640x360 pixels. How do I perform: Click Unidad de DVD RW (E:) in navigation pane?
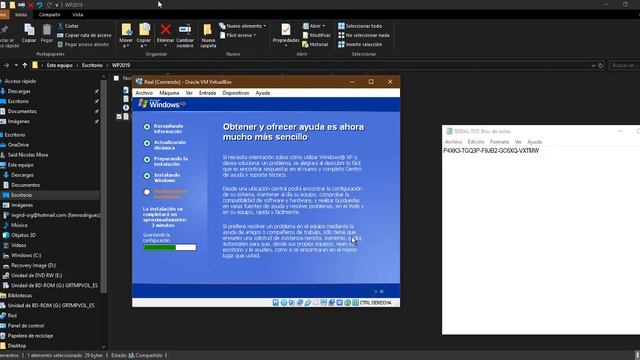pyautogui.click(x=36, y=276)
